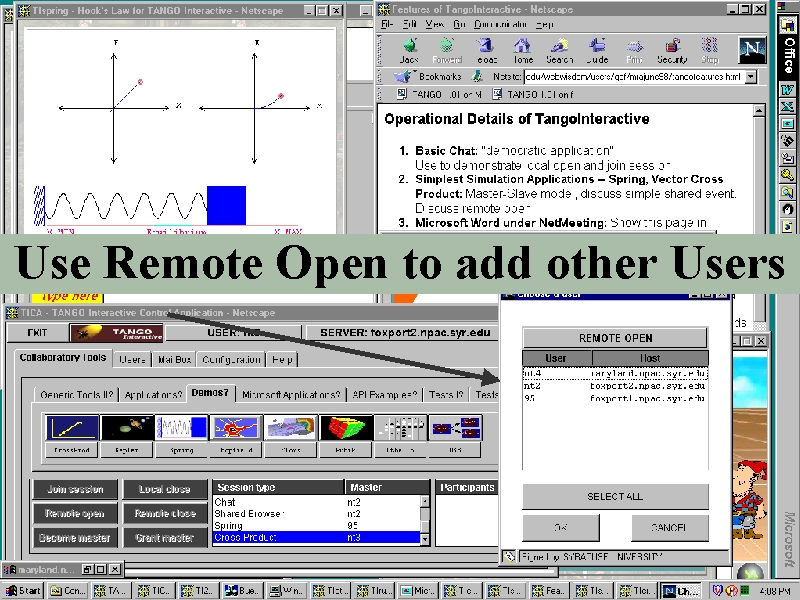Viewport: 800px width, 600px height.
Task: Select Chat session row
Action: click(316, 502)
